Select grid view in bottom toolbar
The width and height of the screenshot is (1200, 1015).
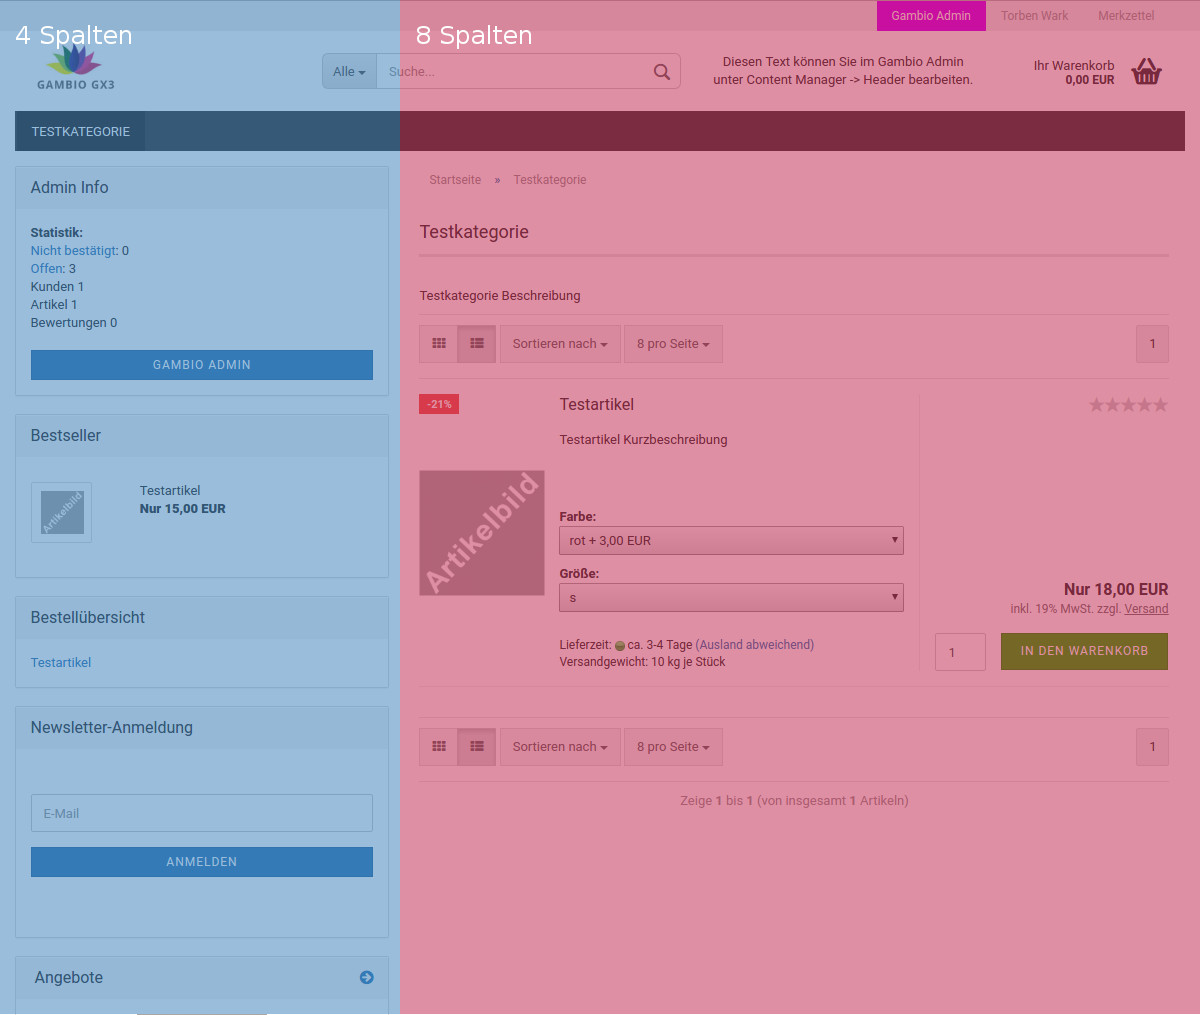439,747
